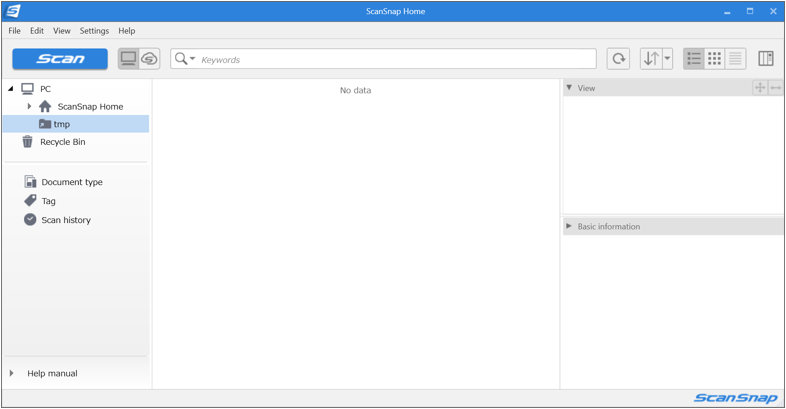Open the sort criteria dropdown arrow

click(x=667, y=59)
